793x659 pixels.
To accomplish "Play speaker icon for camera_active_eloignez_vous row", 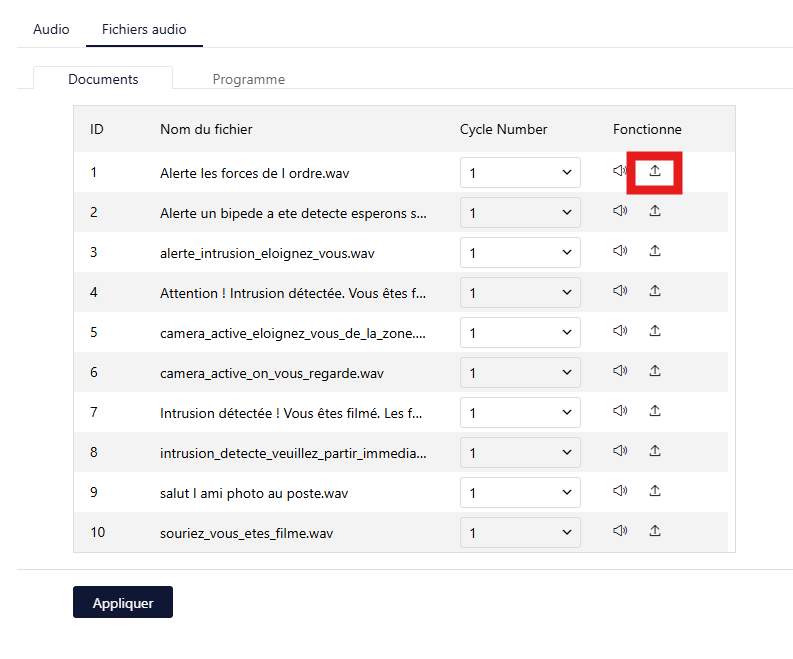I will 620,331.
